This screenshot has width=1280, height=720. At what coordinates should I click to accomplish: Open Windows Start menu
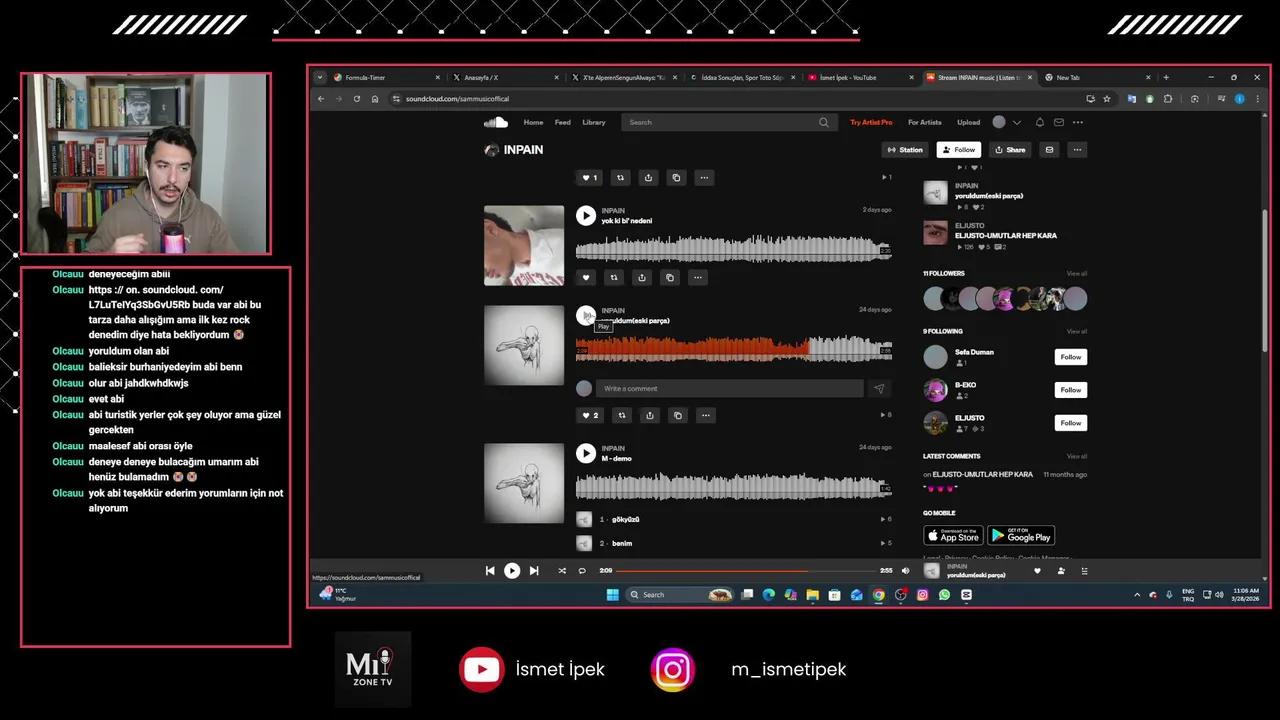pos(612,595)
